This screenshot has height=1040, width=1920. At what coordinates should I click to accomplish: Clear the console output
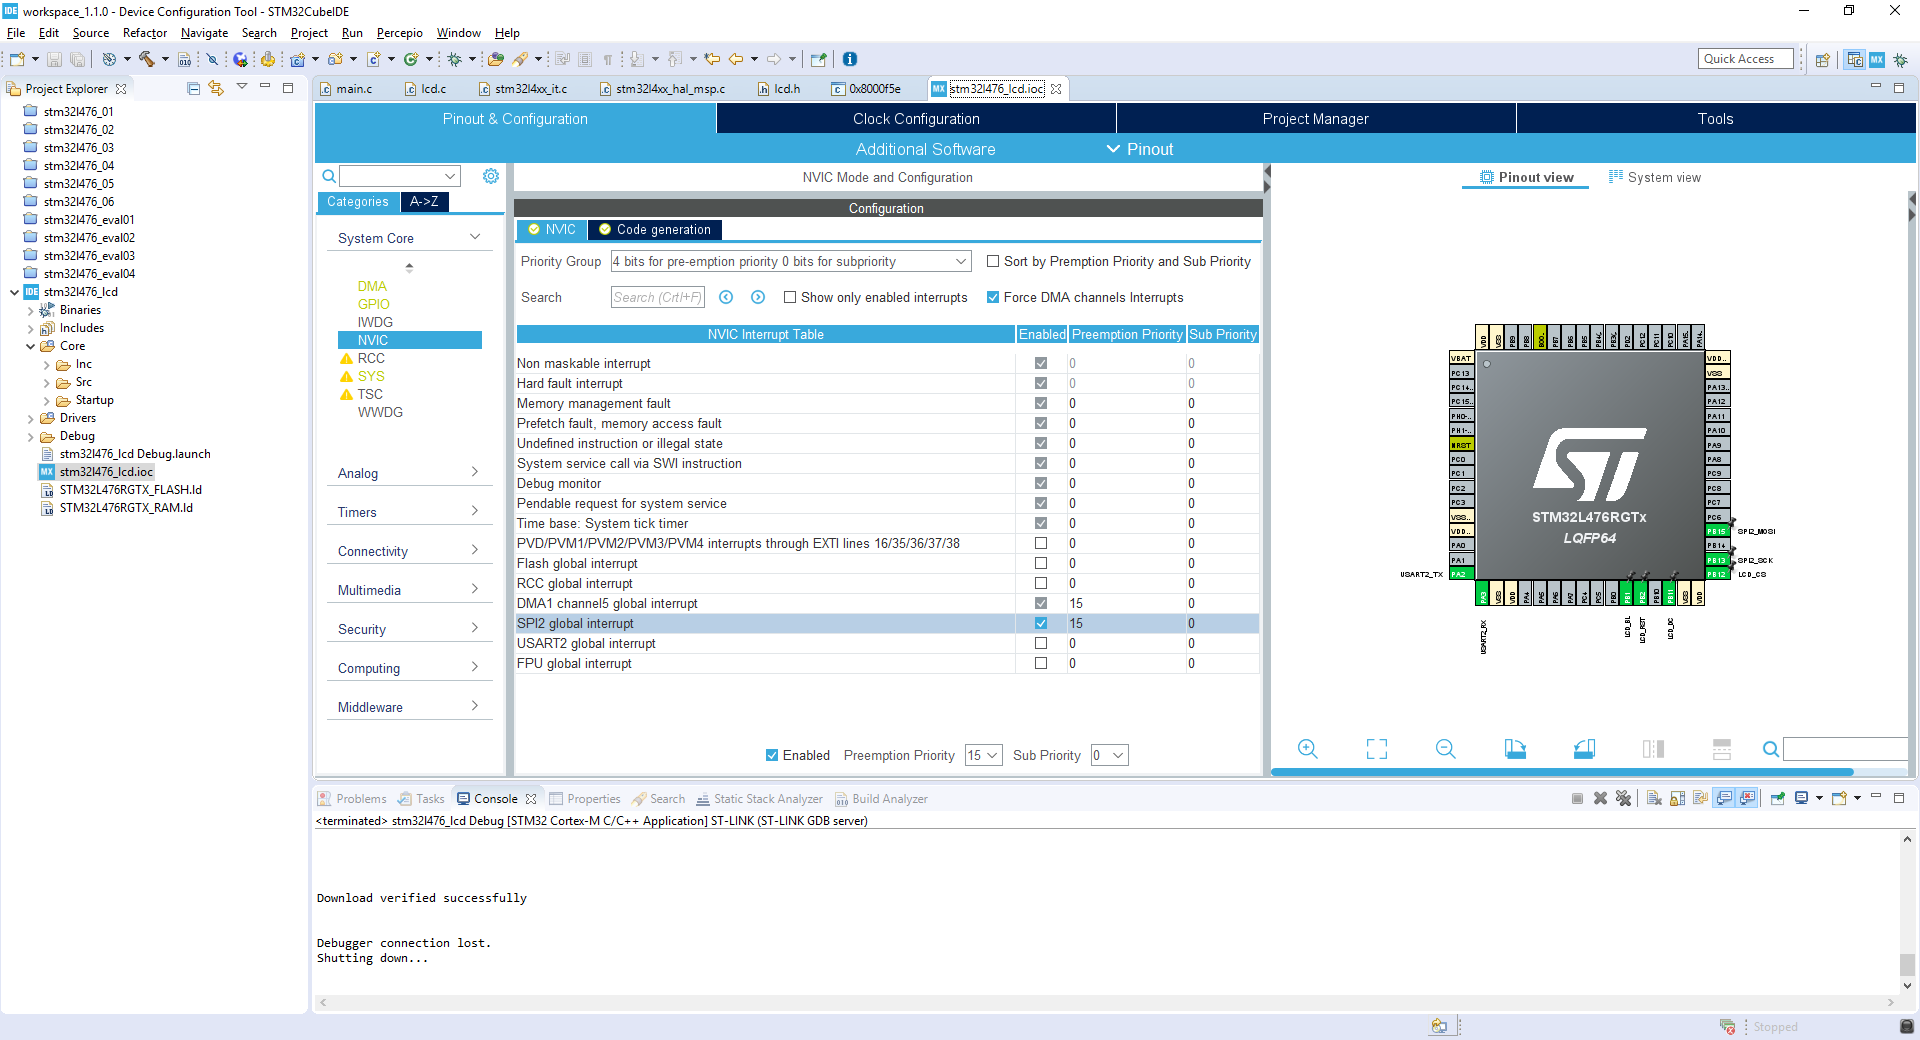pos(1654,798)
